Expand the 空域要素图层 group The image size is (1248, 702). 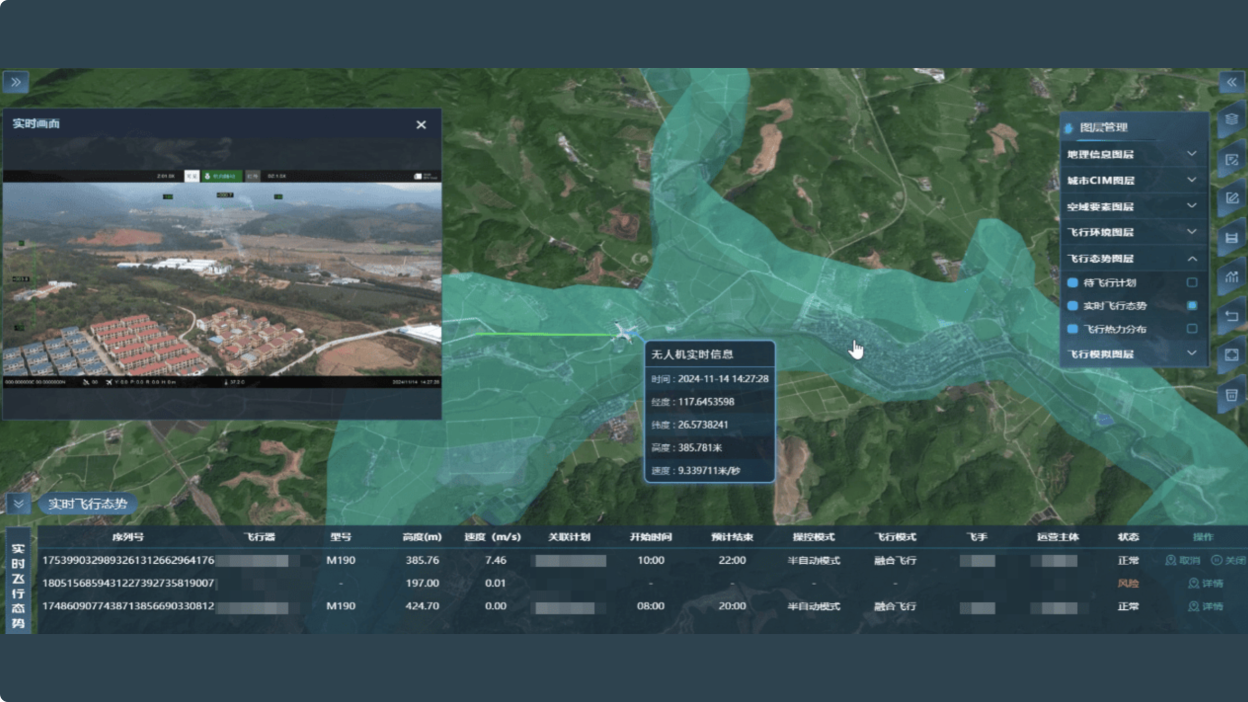[x=1192, y=206]
